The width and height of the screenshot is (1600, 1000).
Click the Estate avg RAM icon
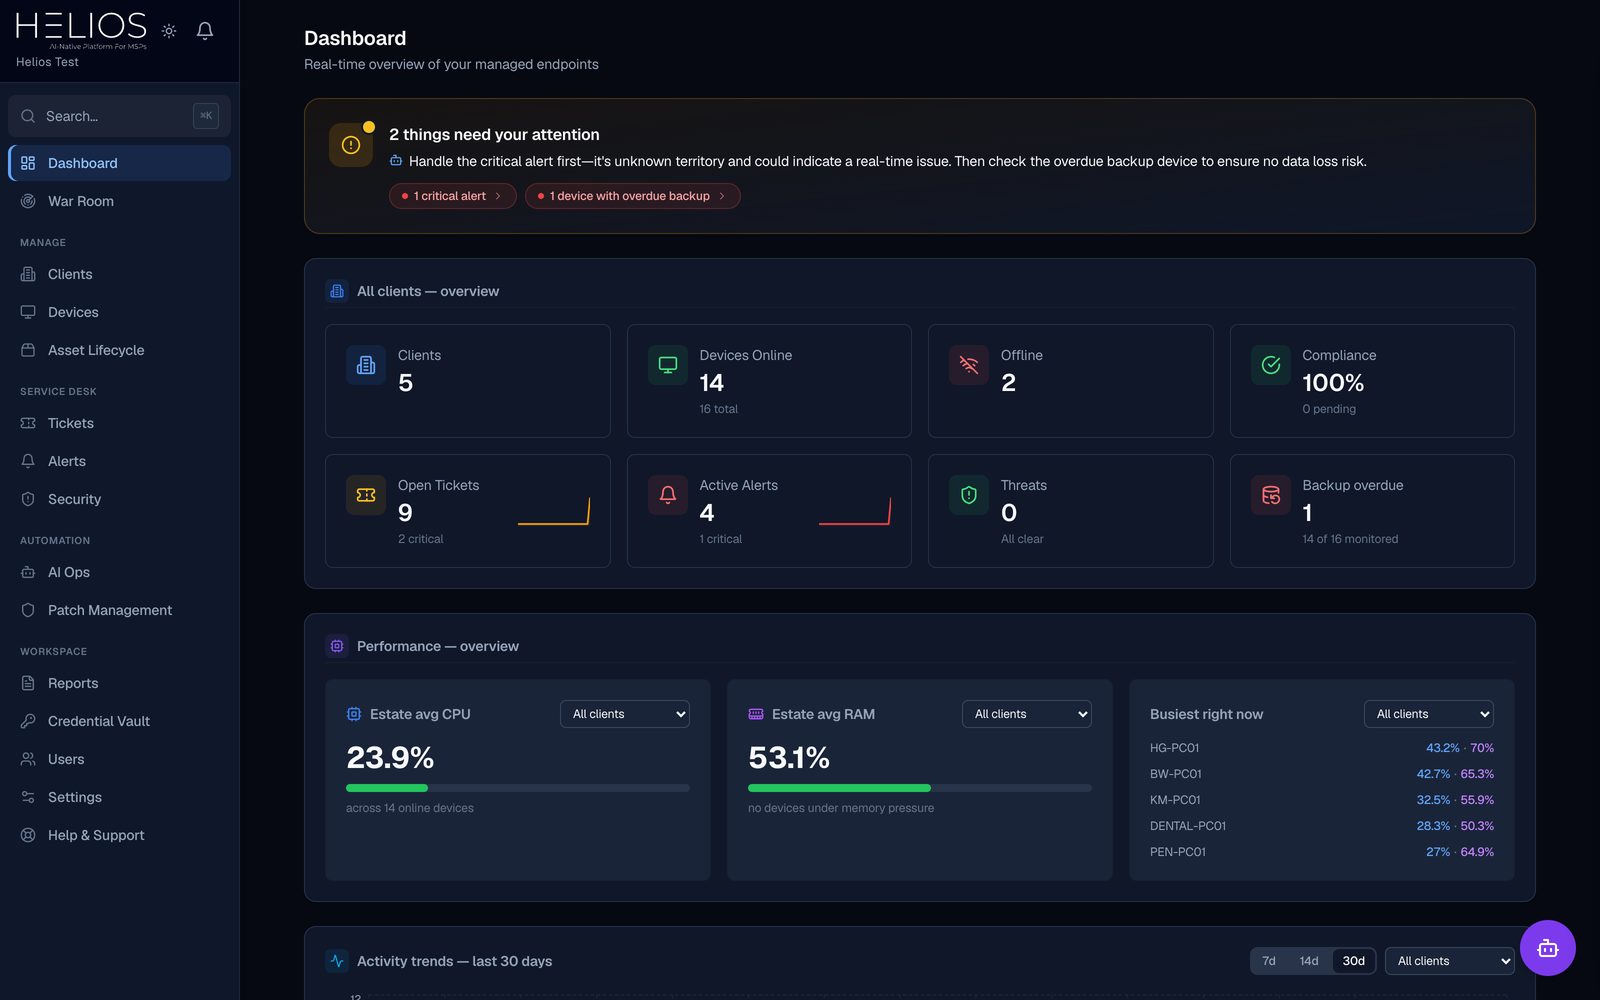click(756, 714)
